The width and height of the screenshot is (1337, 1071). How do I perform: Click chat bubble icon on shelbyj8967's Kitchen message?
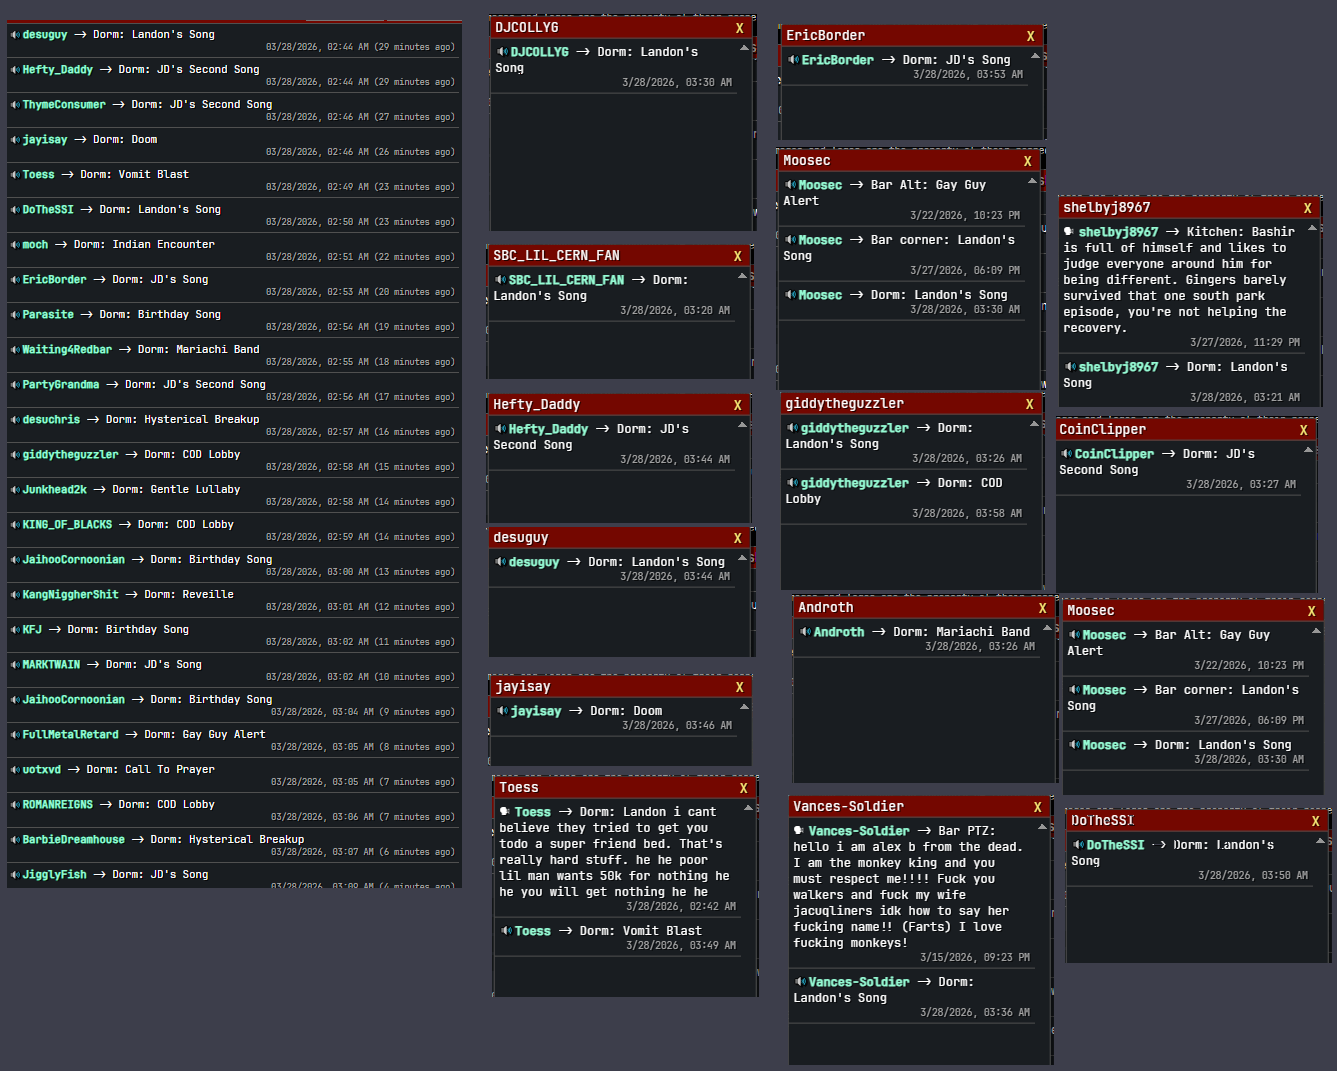pyautogui.click(x=1069, y=232)
